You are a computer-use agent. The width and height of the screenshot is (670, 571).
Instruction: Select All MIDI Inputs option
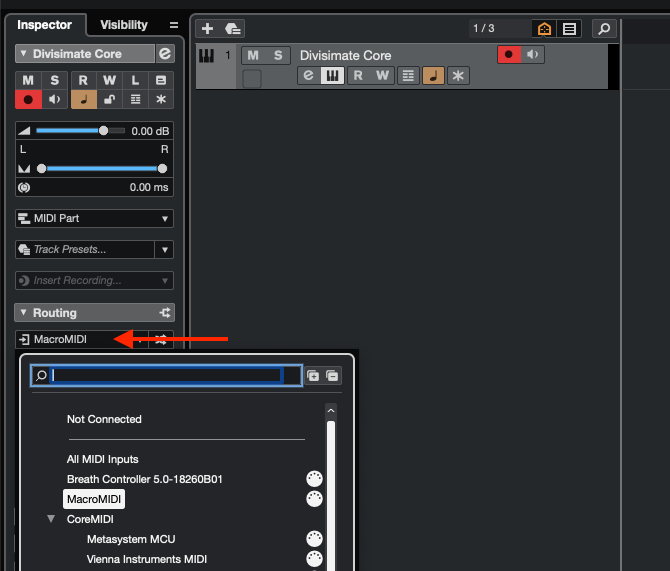pos(103,459)
